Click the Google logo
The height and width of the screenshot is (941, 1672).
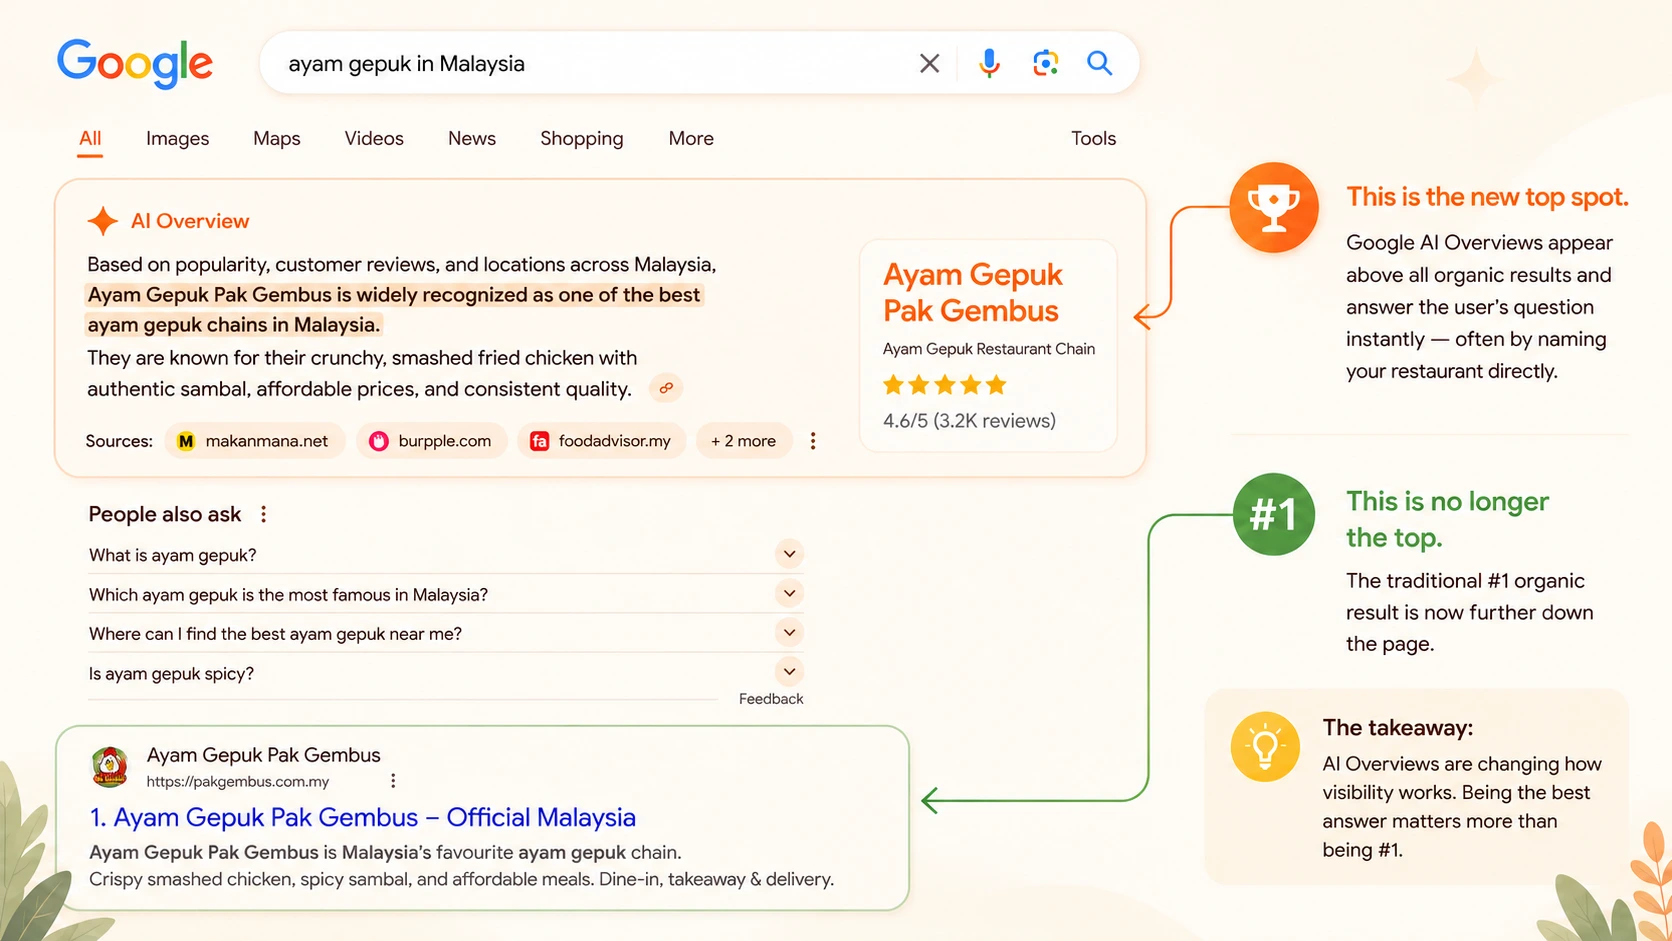pyautogui.click(x=135, y=63)
